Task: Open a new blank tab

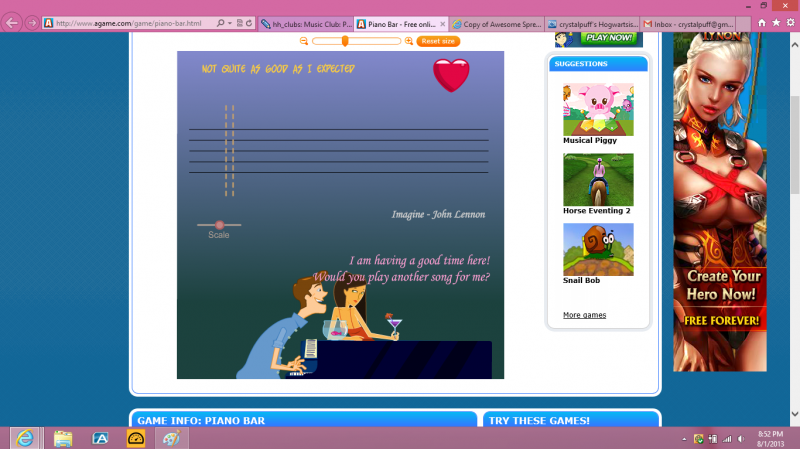Action: pyautogui.click(x=743, y=24)
